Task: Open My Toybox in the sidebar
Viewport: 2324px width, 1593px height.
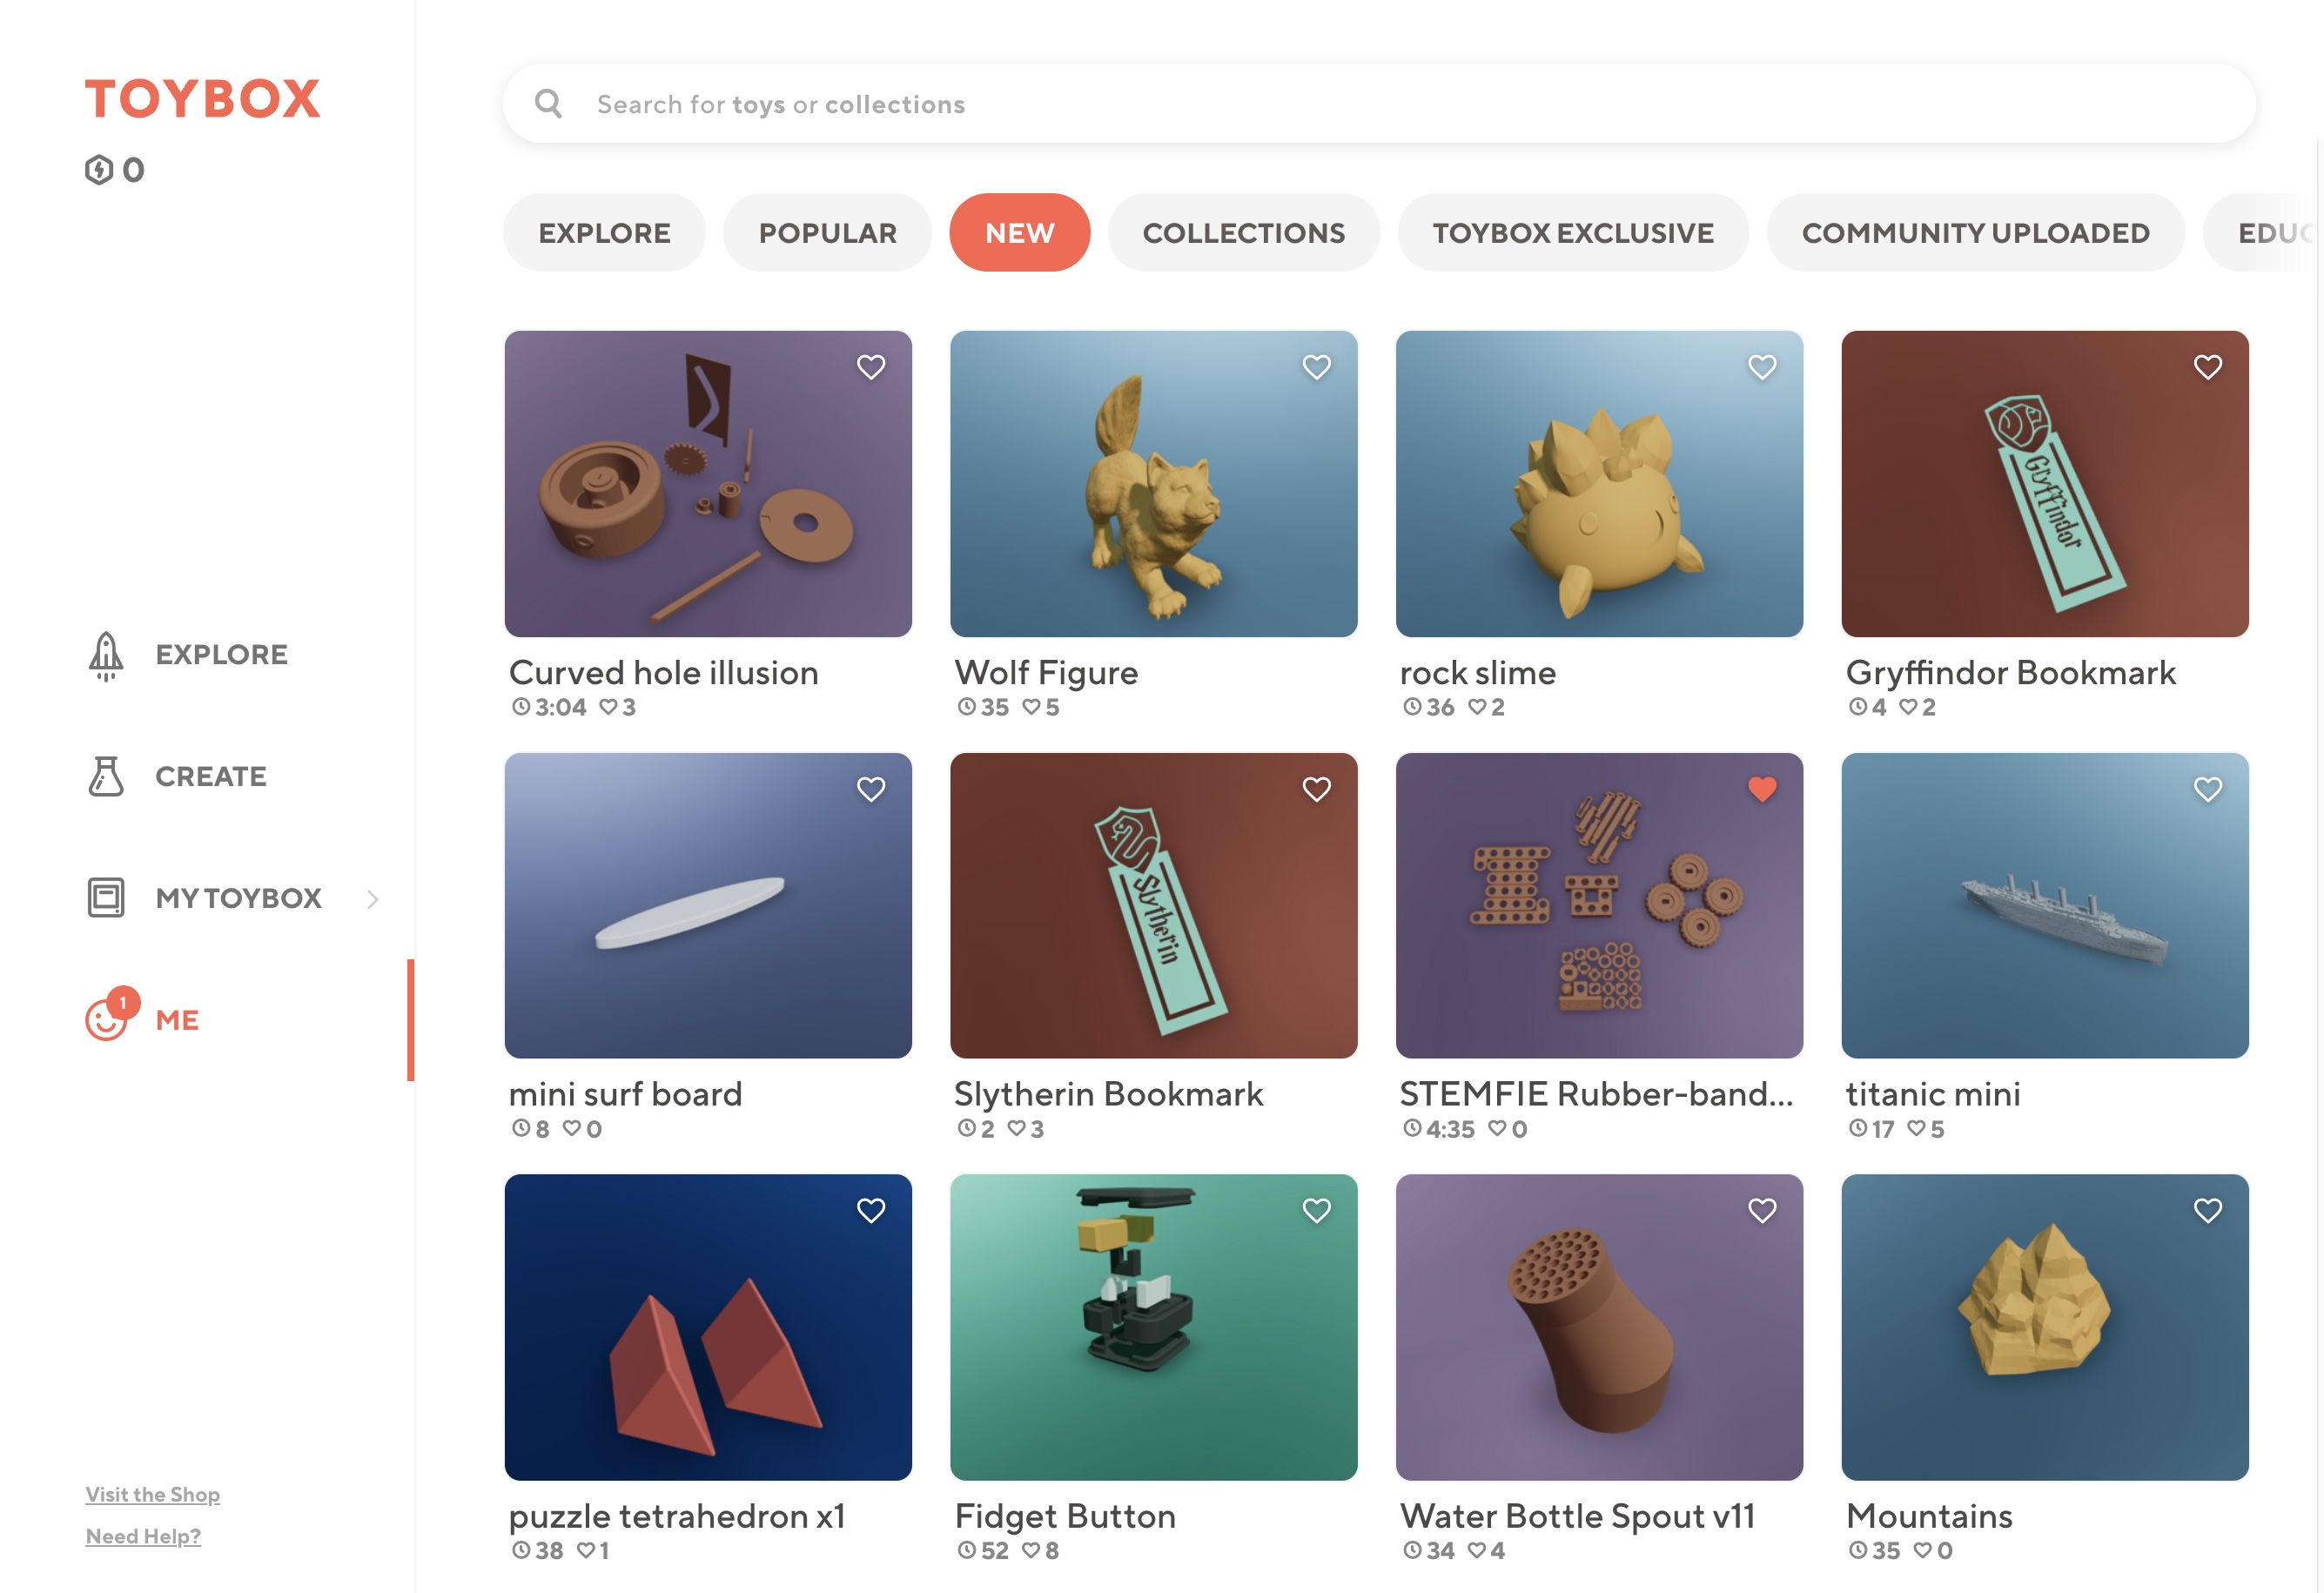Action: [x=238, y=898]
